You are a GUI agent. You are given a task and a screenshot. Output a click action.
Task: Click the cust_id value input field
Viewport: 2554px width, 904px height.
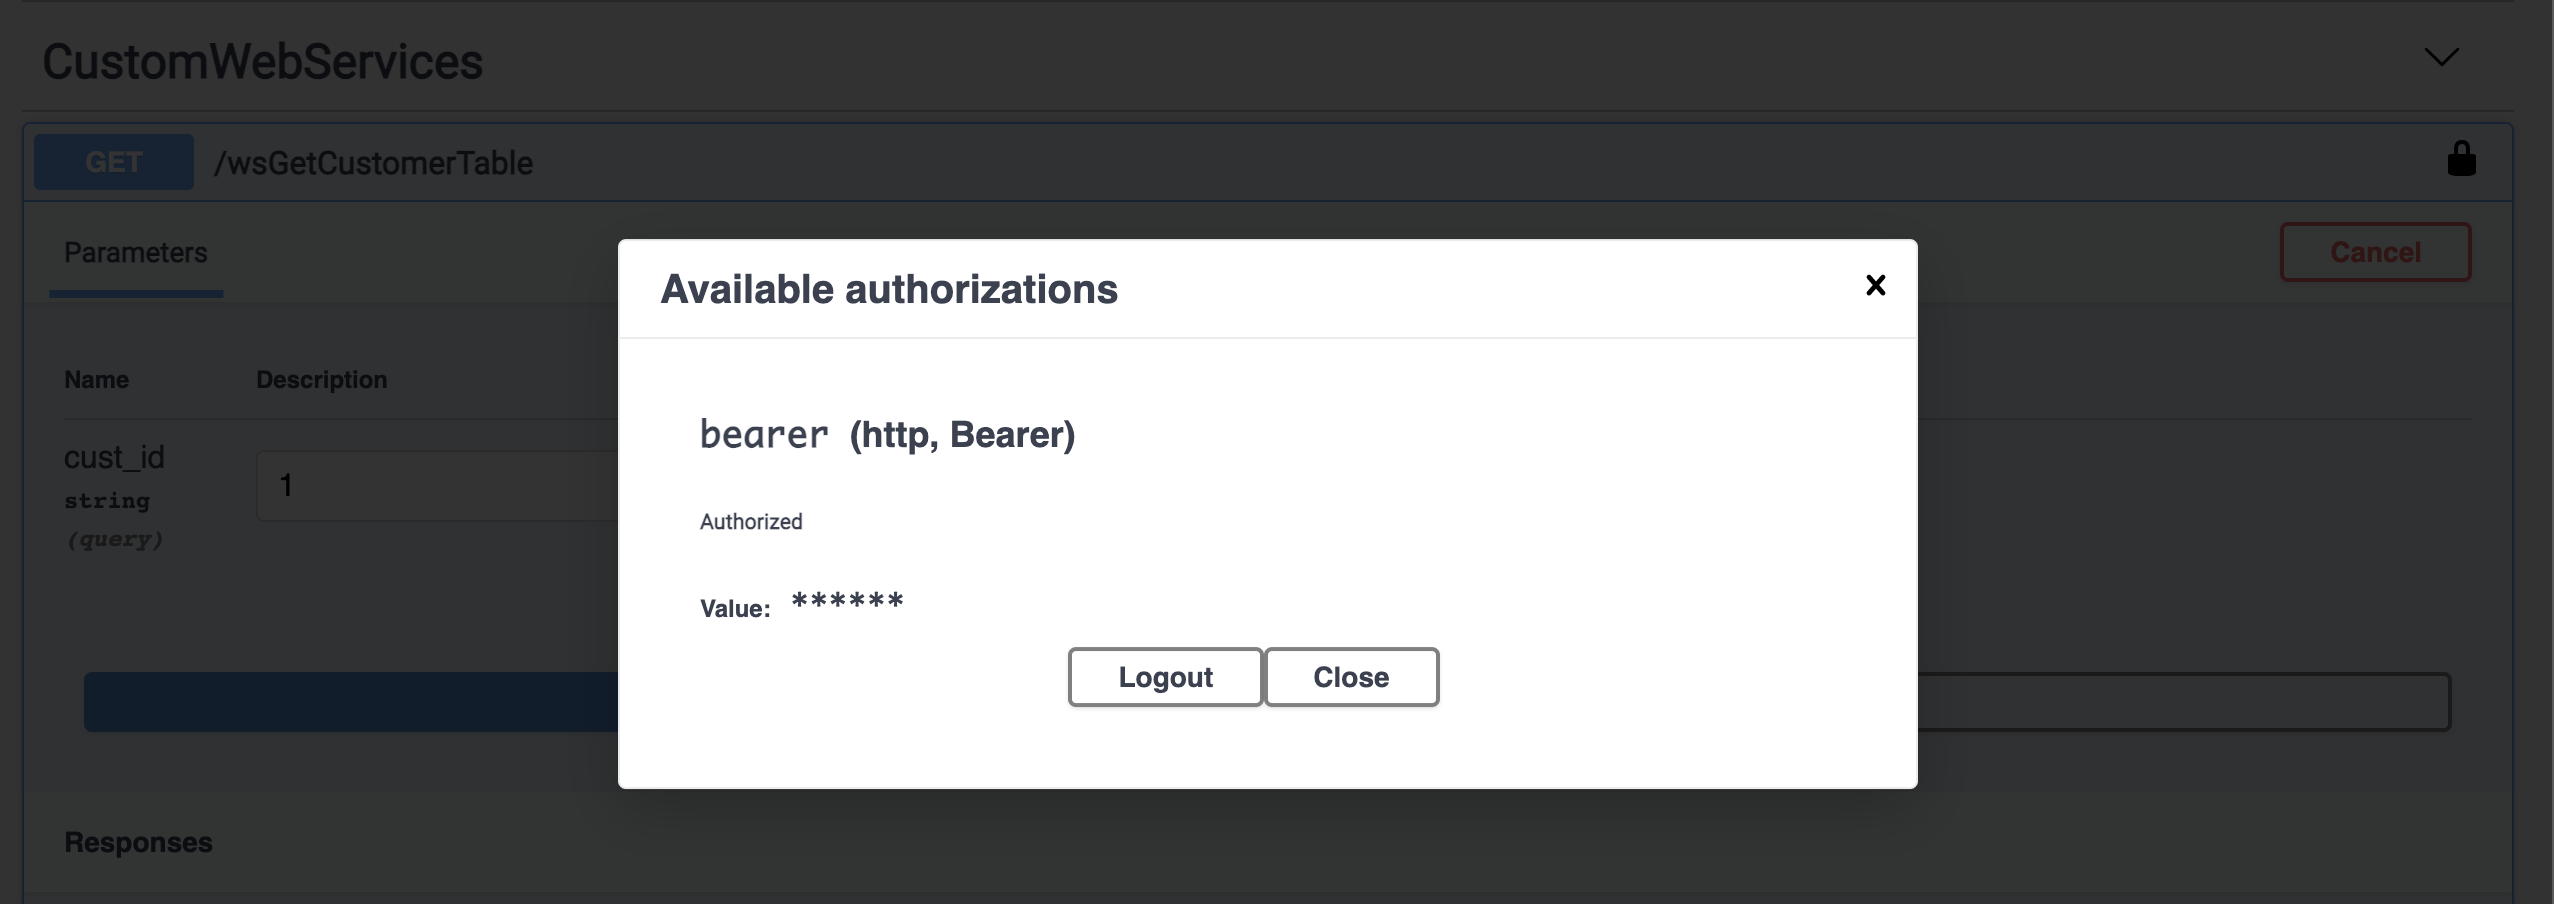tap(430, 485)
